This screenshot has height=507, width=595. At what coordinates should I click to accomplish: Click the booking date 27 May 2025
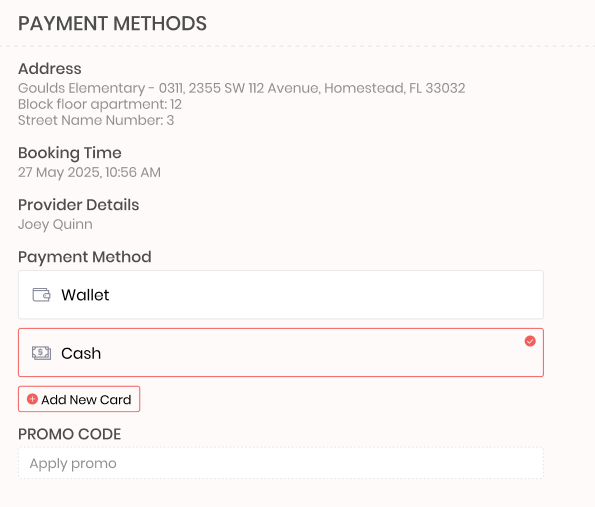pos(59,172)
